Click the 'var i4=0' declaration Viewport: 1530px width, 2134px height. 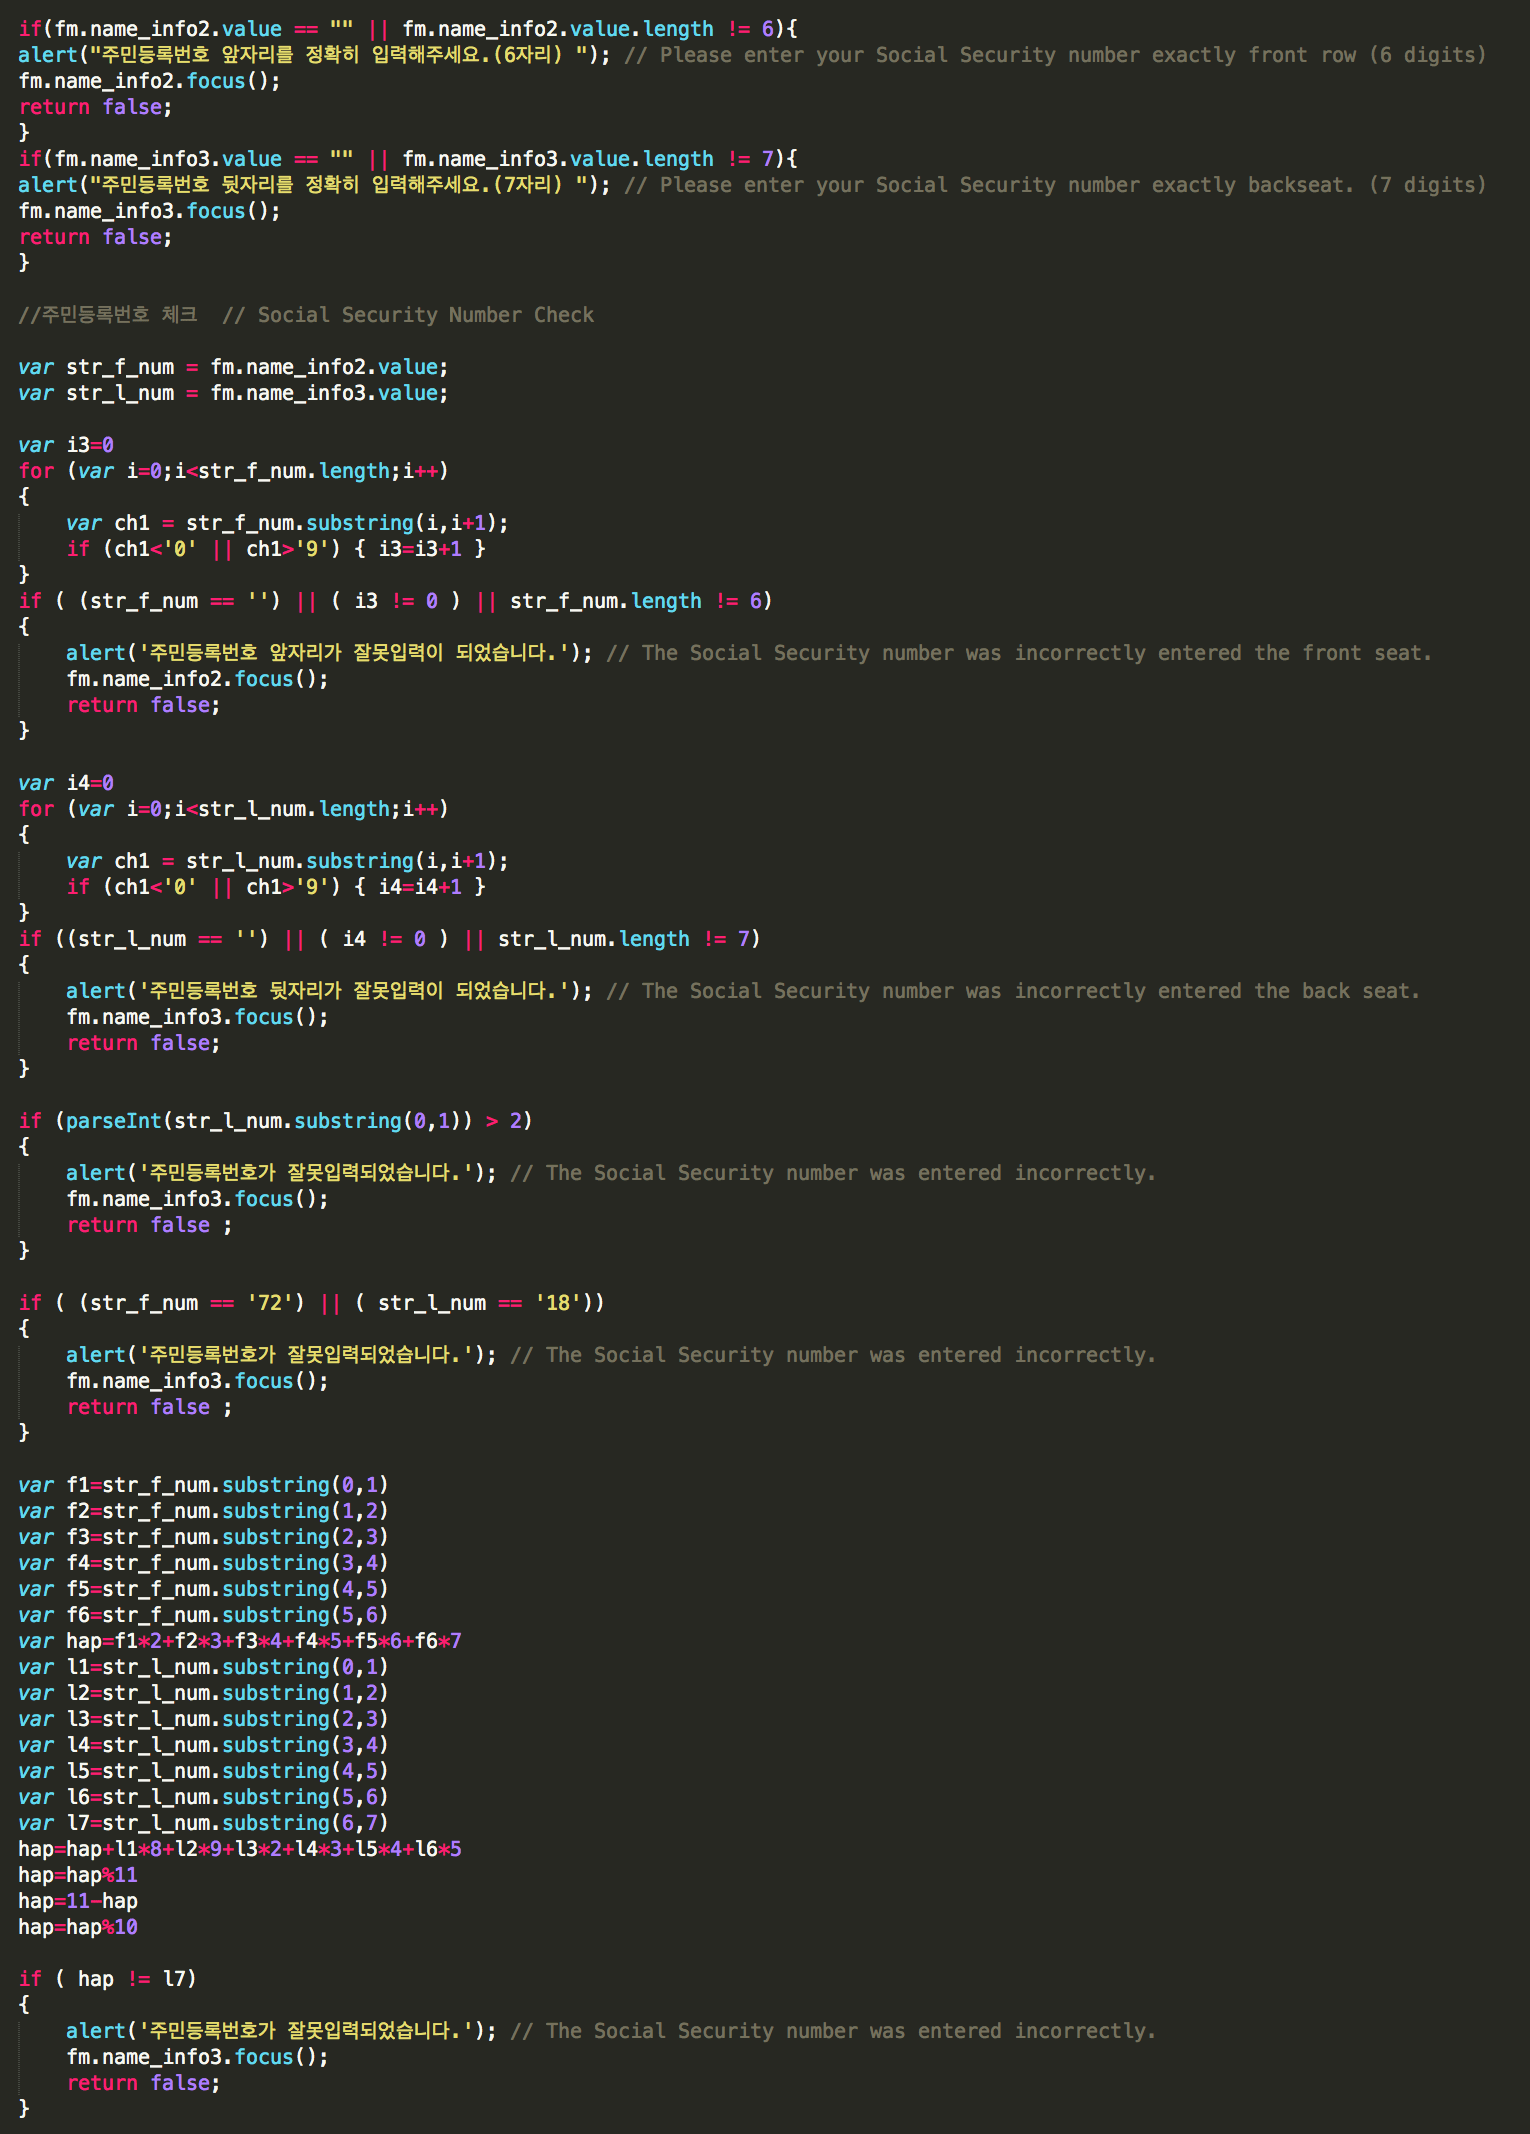point(66,783)
